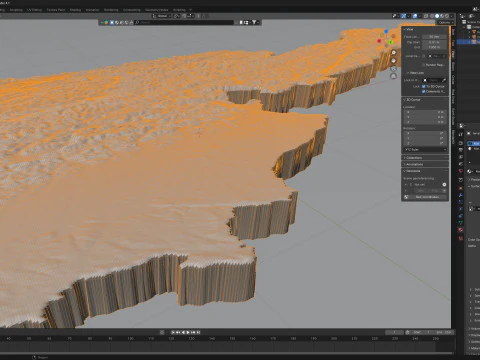This screenshot has width=480, height=360.
Task: Jump to timeline end frame button
Action: pyautogui.click(x=198, y=332)
